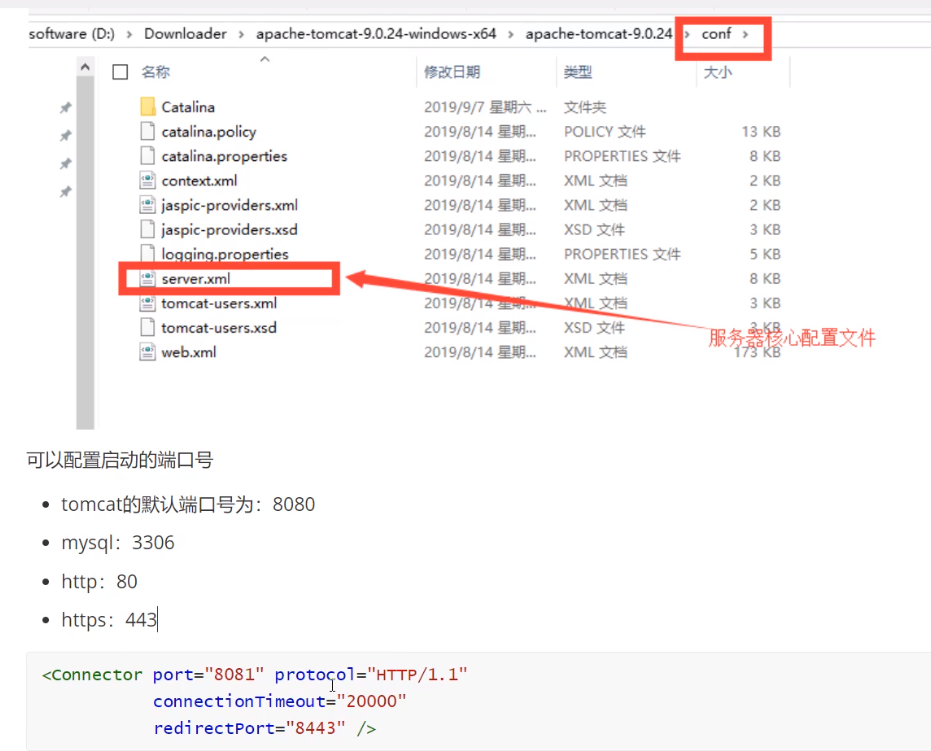Click the first pin icon in sidebar
Image resolution: width=931 pixels, height=751 pixels.
point(65,107)
